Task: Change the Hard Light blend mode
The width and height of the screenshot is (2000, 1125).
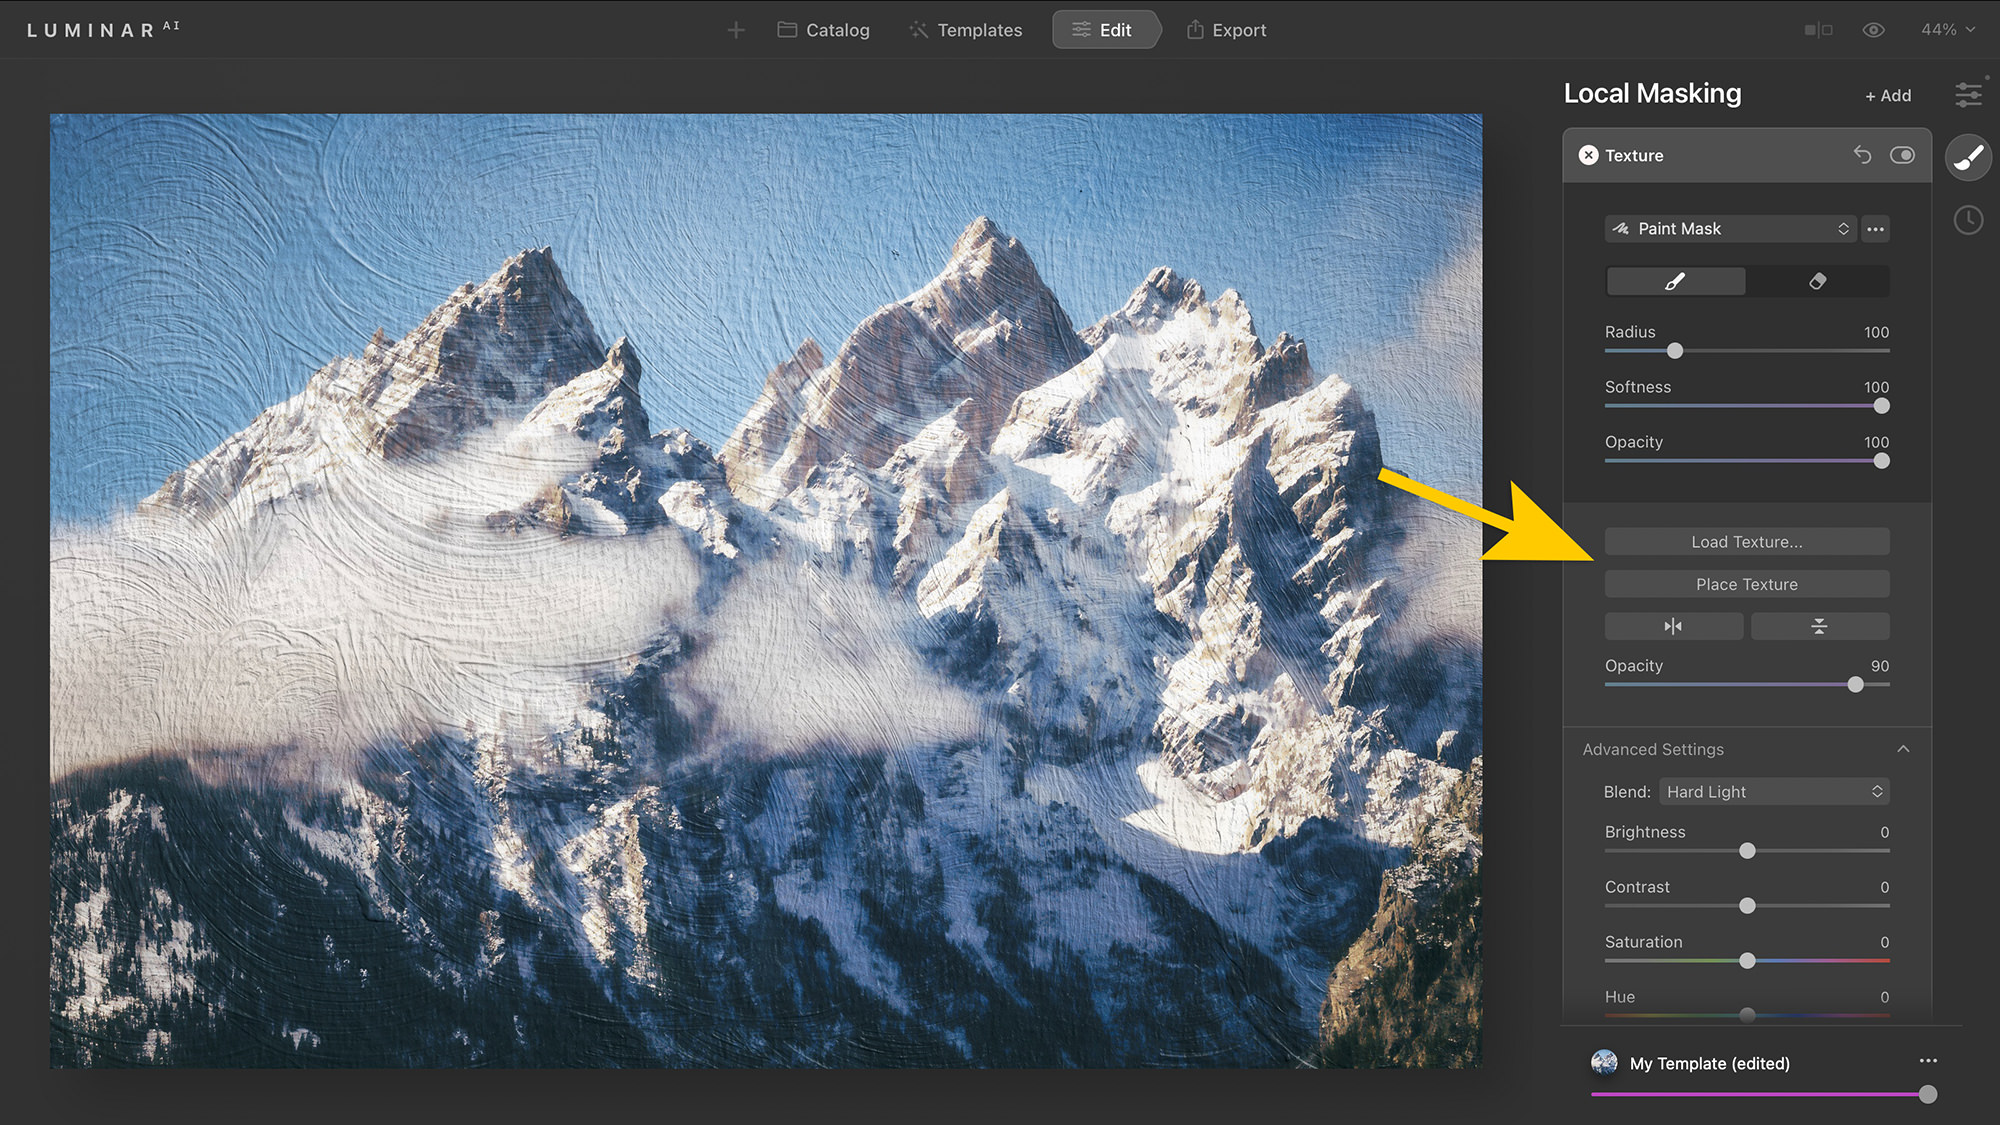Action: click(x=1773, y=791)
